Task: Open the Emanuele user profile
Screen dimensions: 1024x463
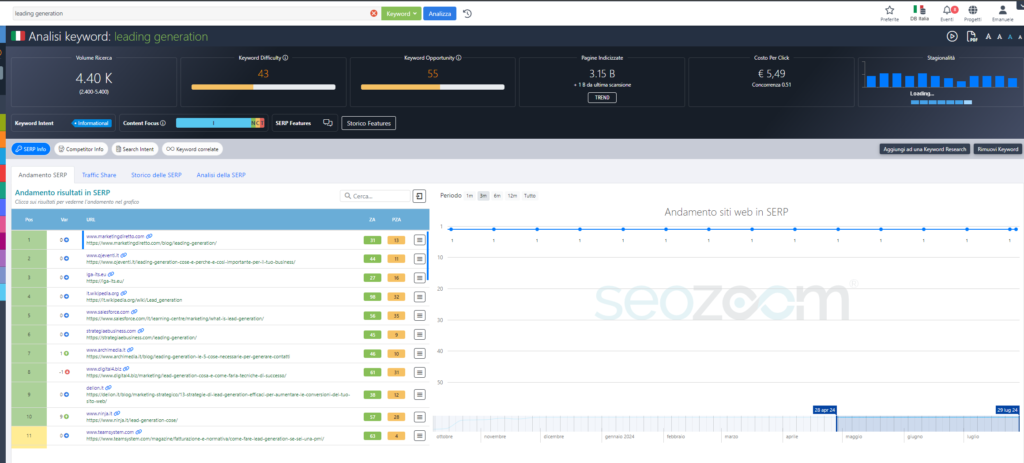Action: [x=1002, y=13]
